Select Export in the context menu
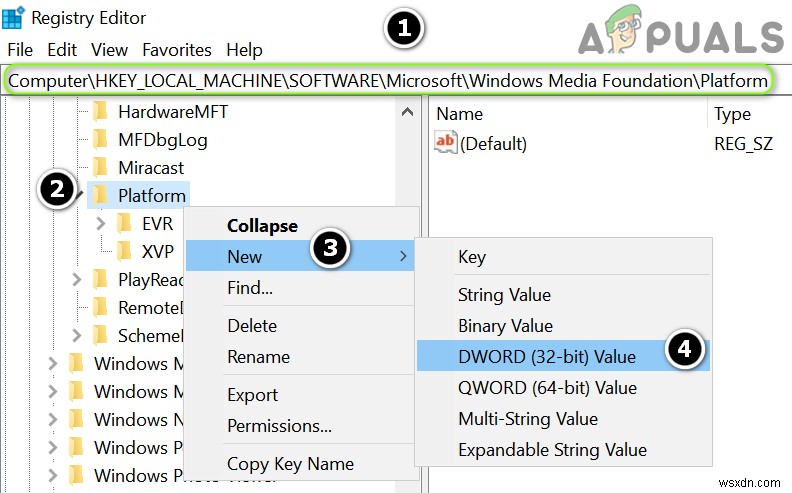This screenshot has width=792, height=493. [252, 395]
